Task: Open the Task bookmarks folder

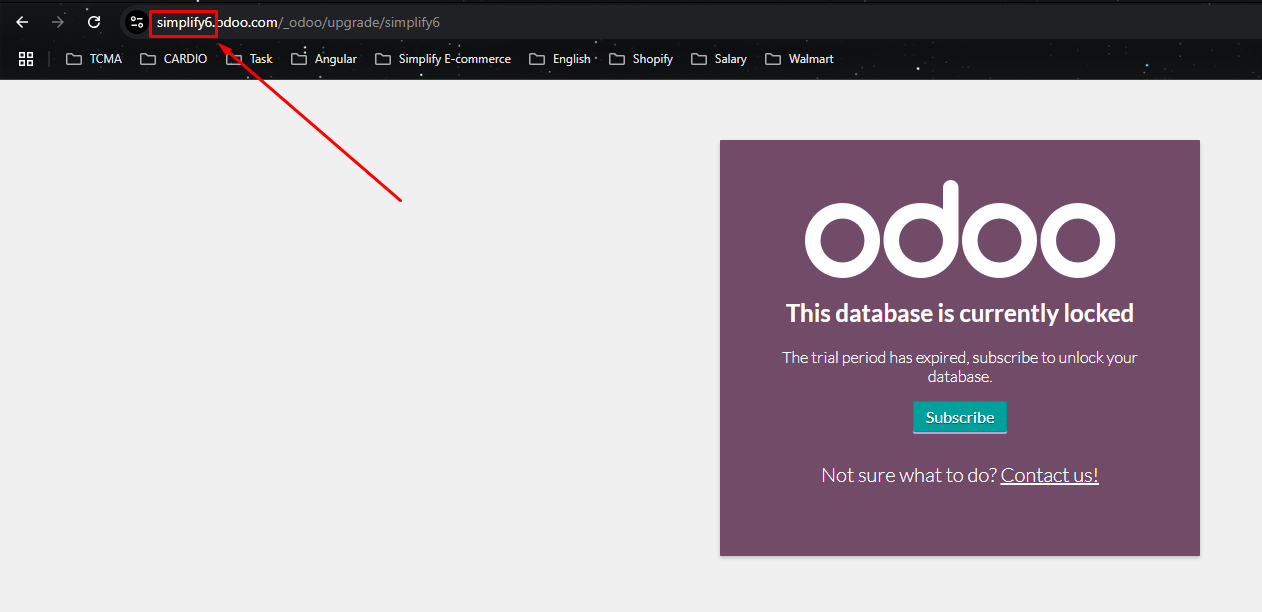Action: point(249,59)
